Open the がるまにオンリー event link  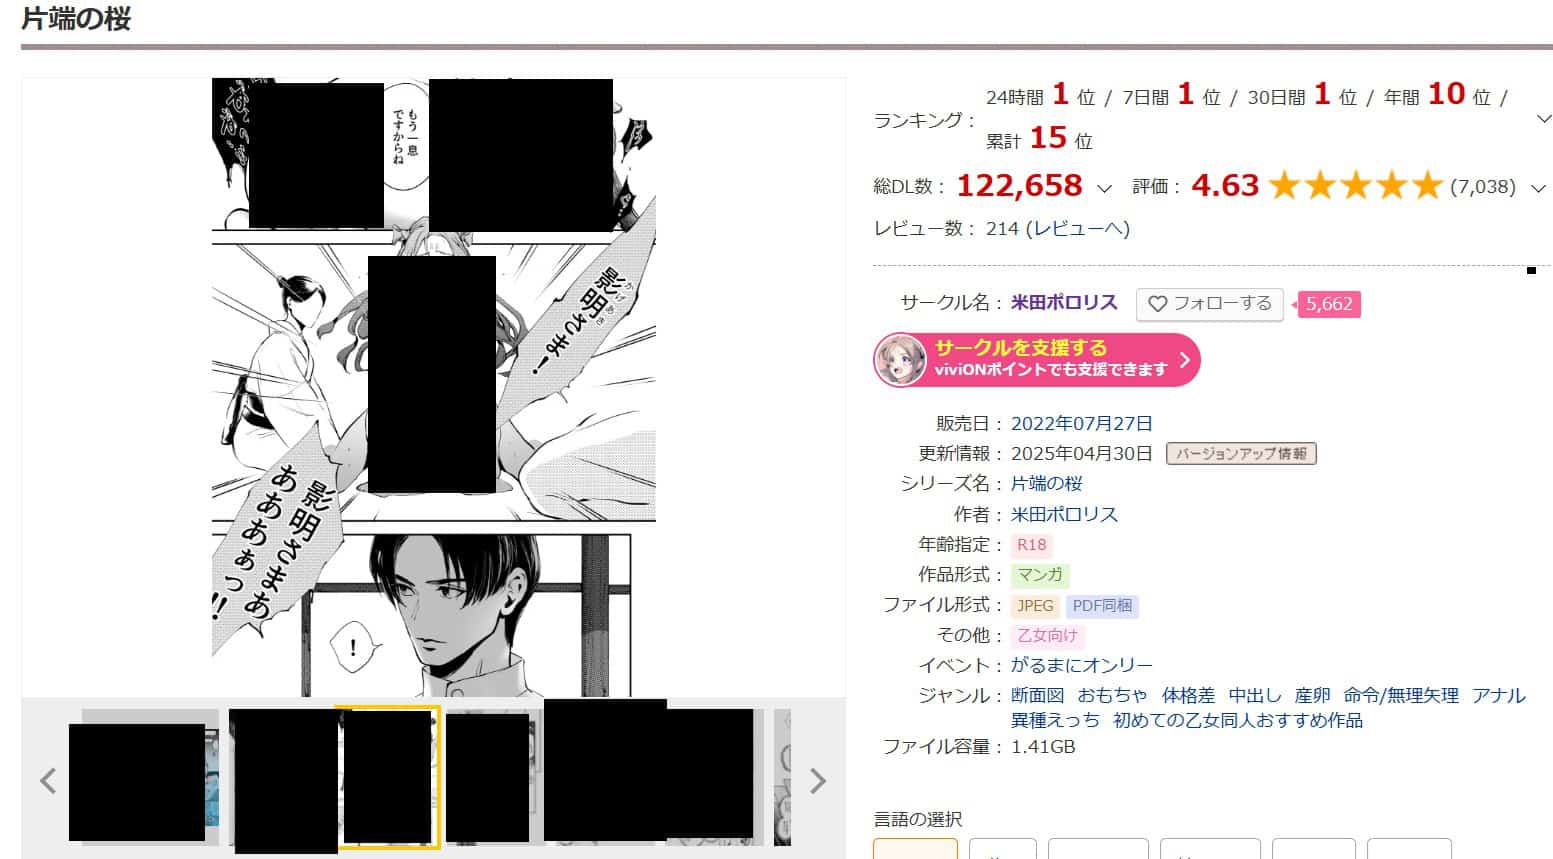coord(1082,665)
